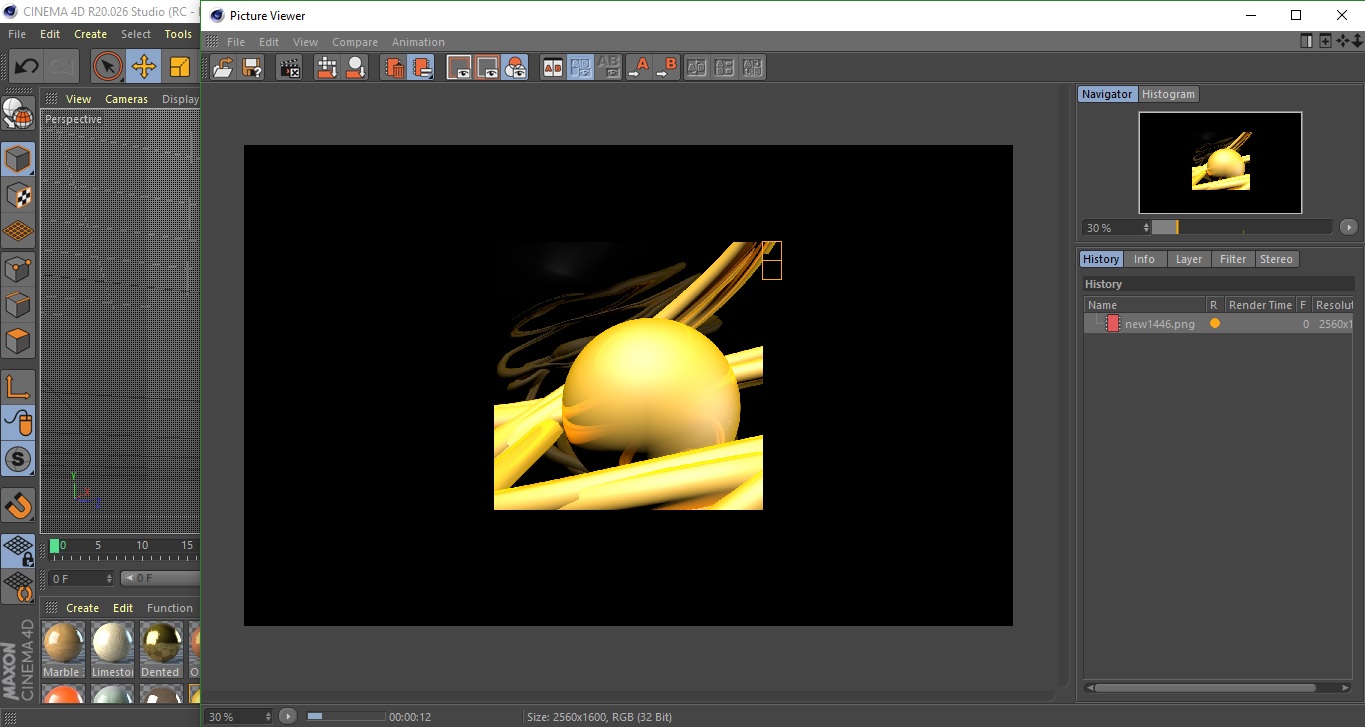Open the Compare menu

tap(354, 42)
